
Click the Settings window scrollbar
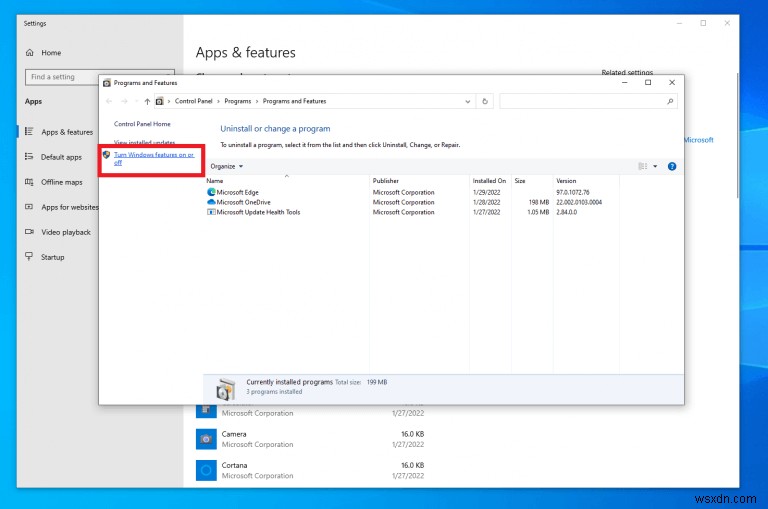[x=738, y=136]
